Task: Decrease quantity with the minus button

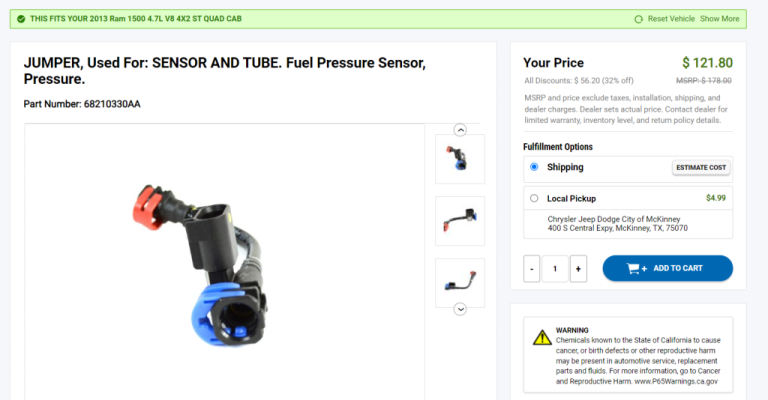Action: pyautogui.click(x=531, y=268)
